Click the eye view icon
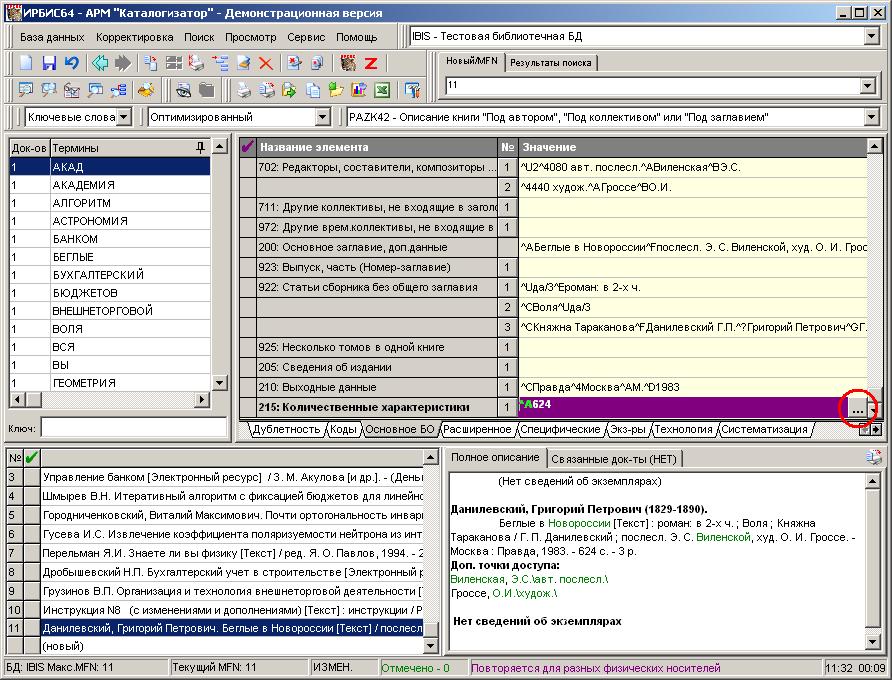 184,90
